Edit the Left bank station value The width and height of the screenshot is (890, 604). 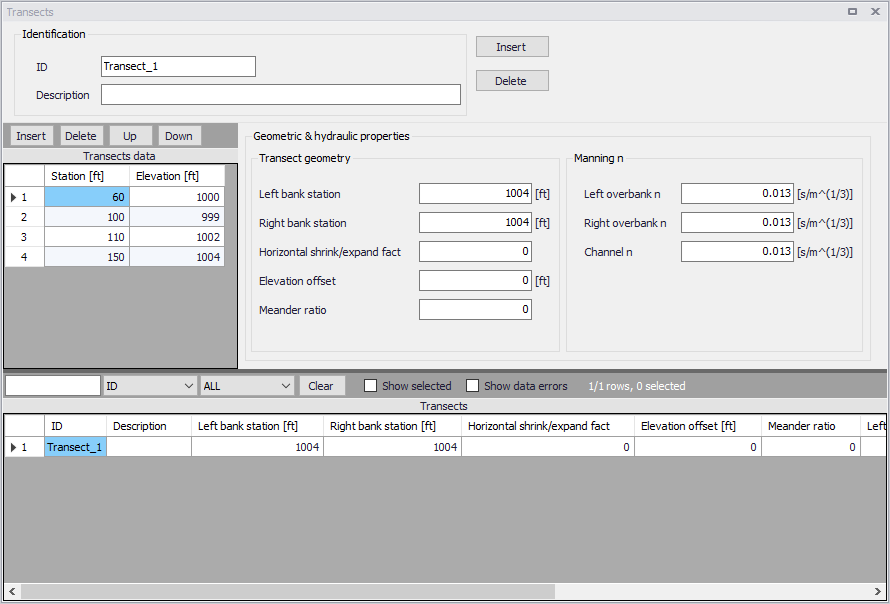pos(475,194)
